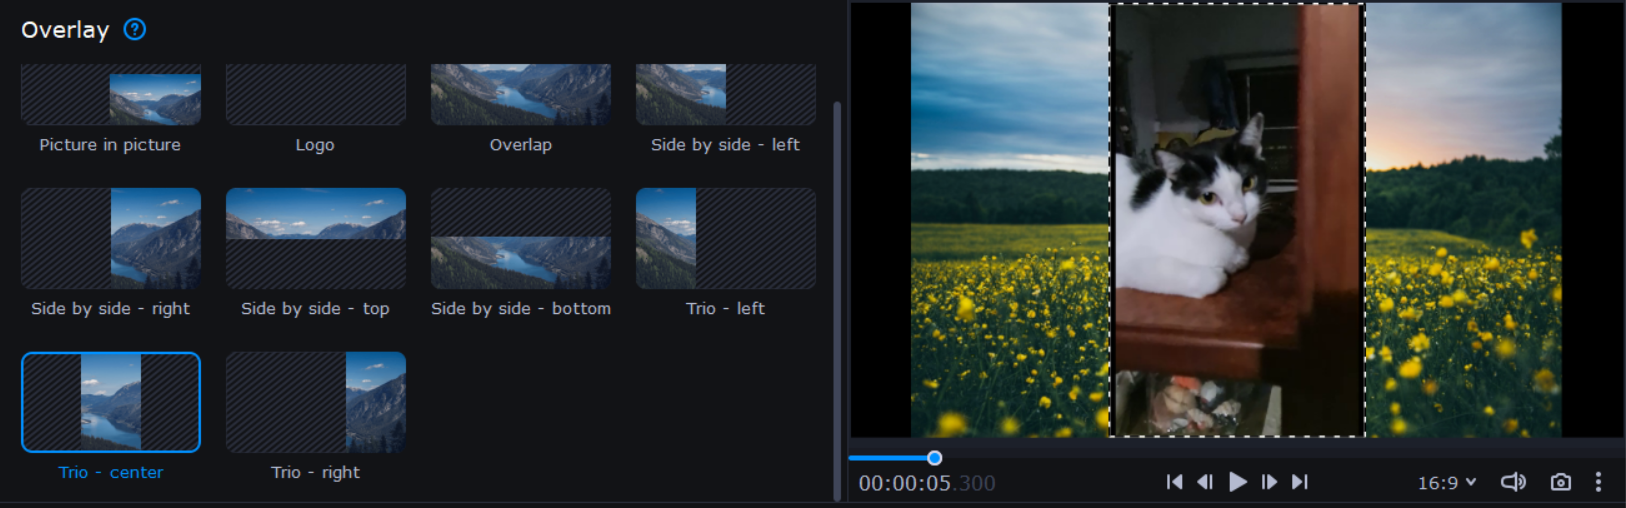Step back one frame
The width and height of the screenshot is (1626, 508).
tap(1205, 482)
